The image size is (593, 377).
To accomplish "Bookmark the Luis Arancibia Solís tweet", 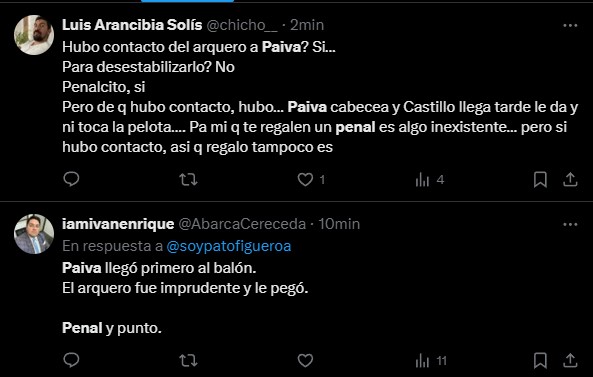I will tap(540, 180).
